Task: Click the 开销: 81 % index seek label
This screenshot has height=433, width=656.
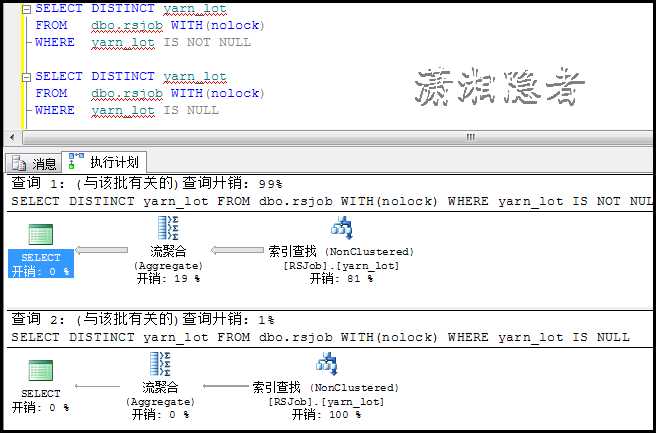Action: click(x=341, y=279)
